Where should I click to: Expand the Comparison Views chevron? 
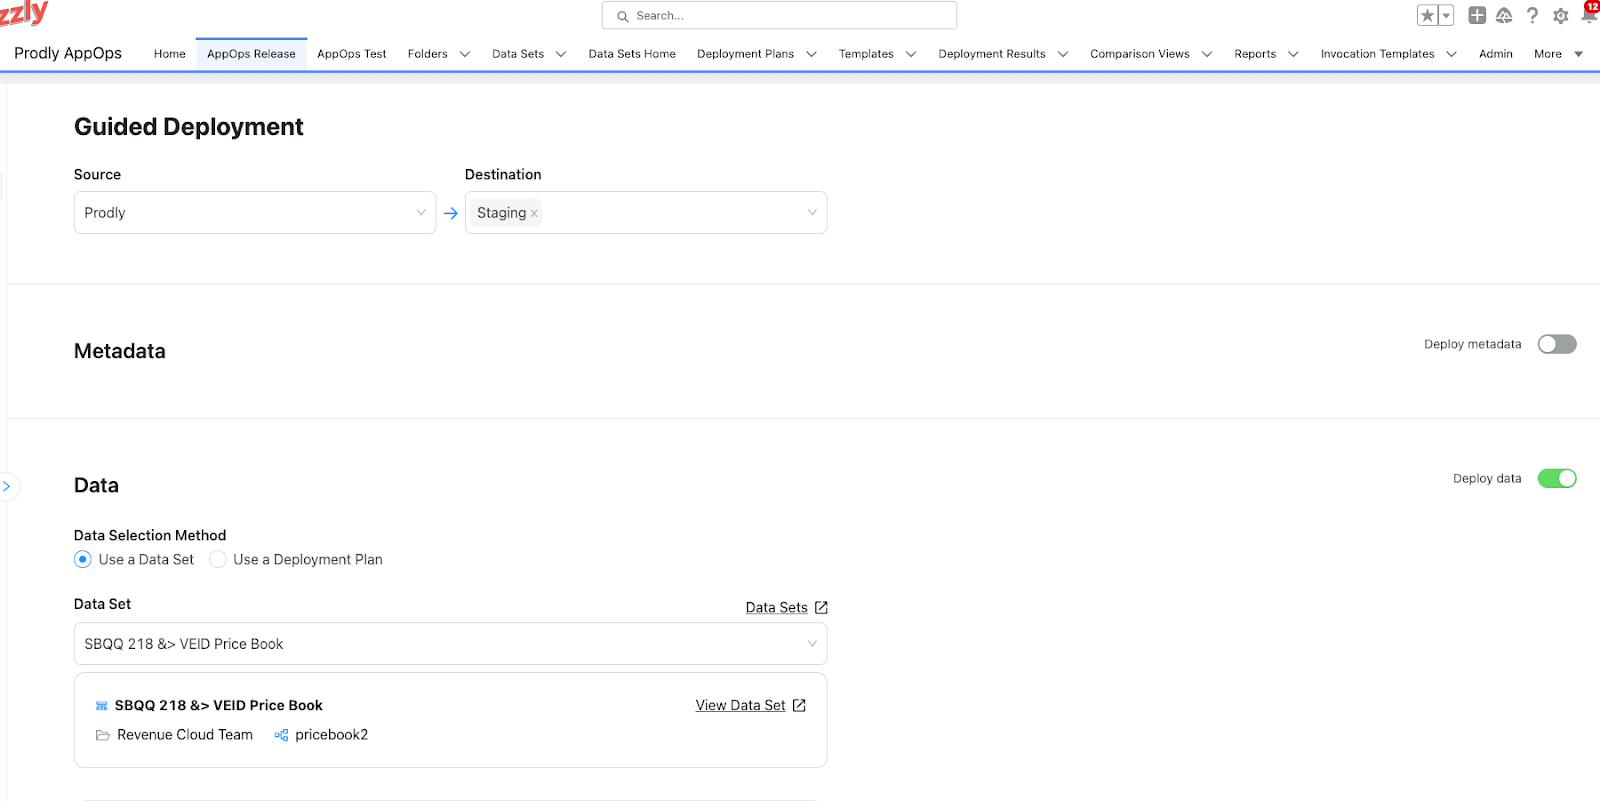(1207, 54)
